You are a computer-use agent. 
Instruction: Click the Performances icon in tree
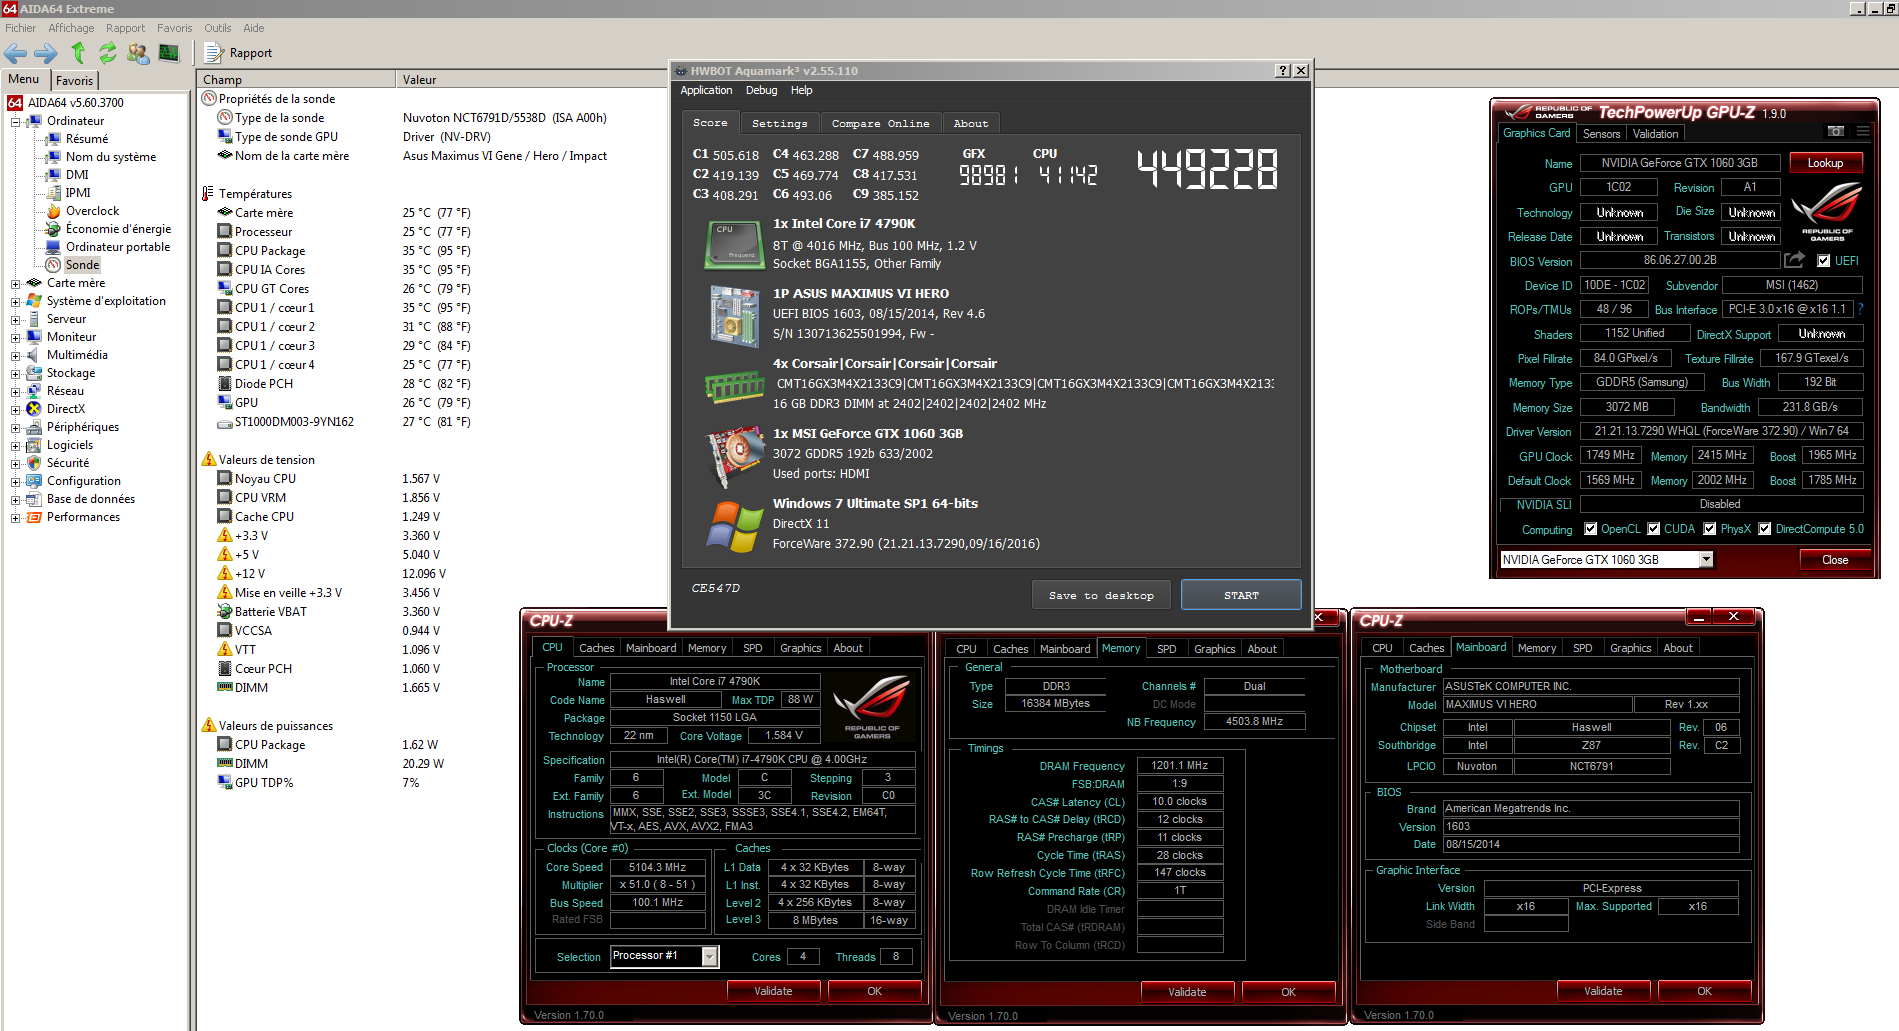click(x=35, y=517)
